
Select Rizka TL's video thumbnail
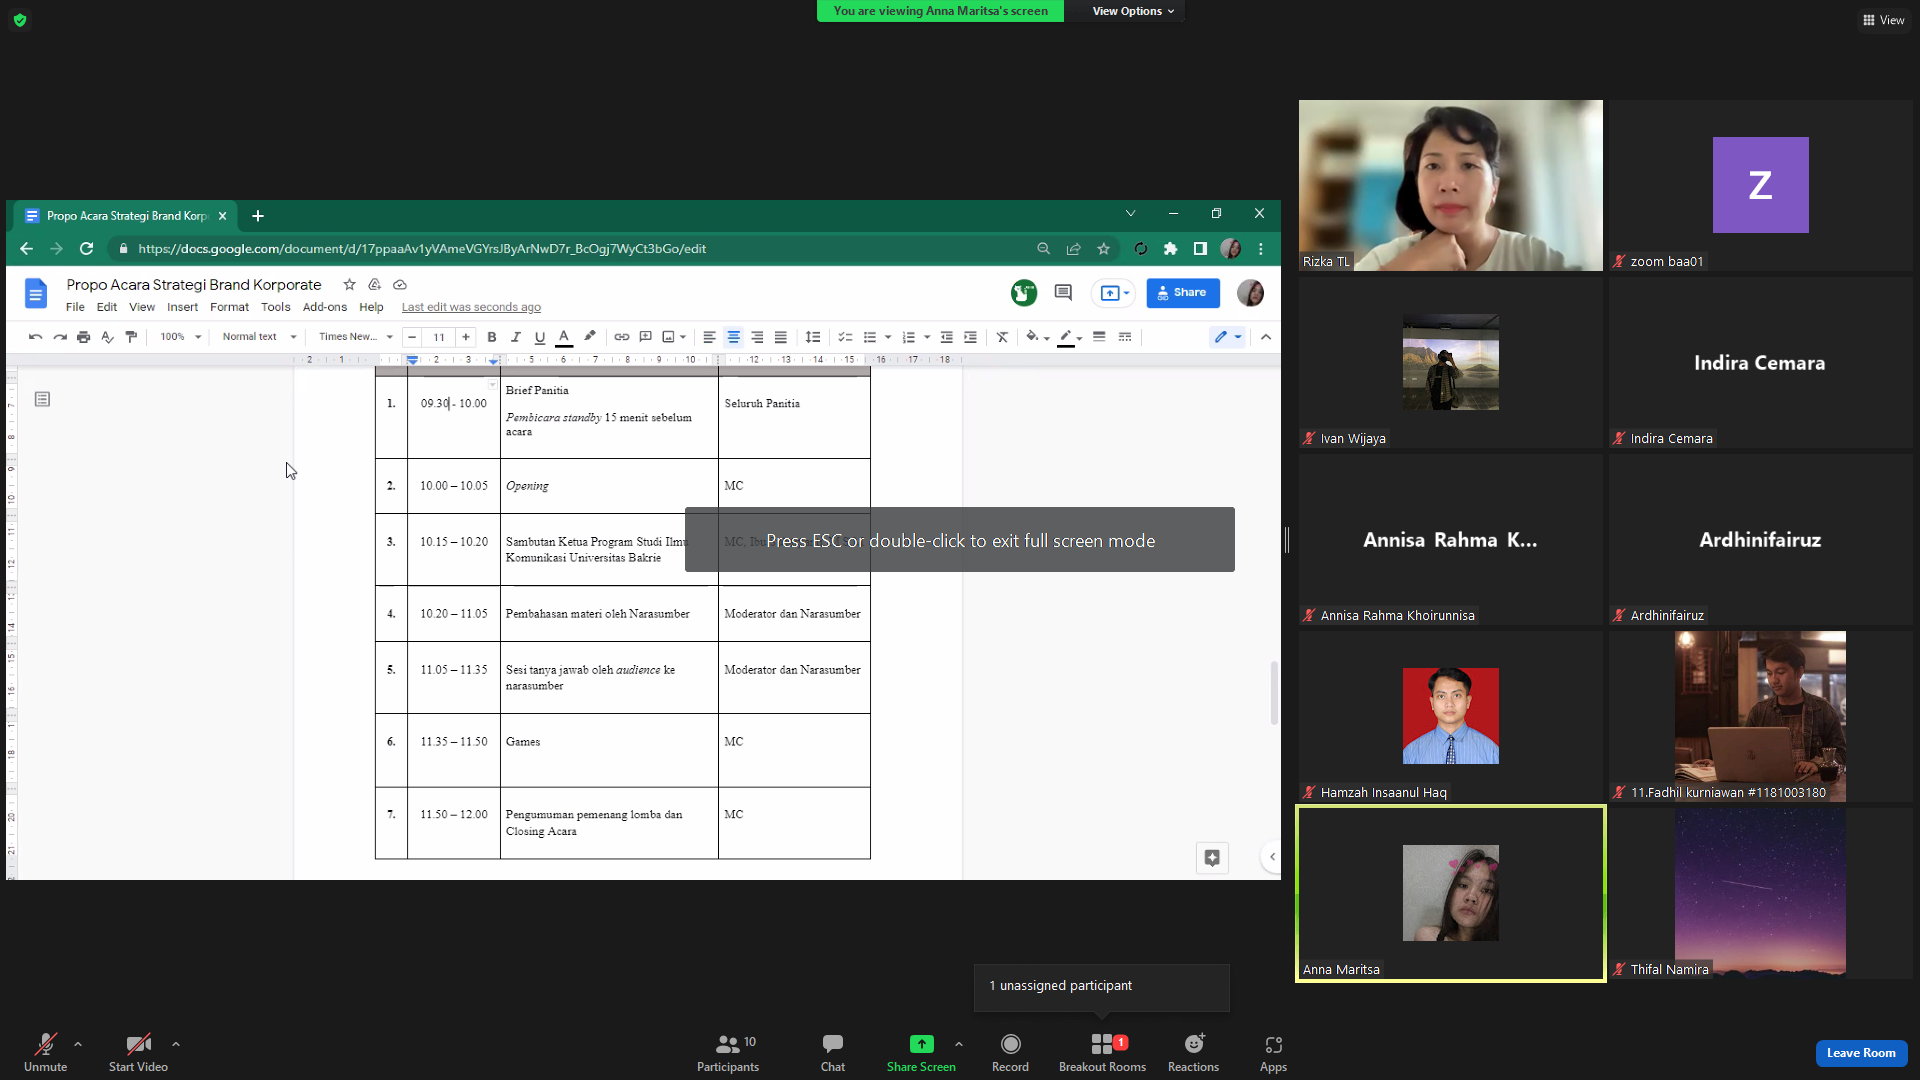pyautogui.click(x=1451, y=185)
